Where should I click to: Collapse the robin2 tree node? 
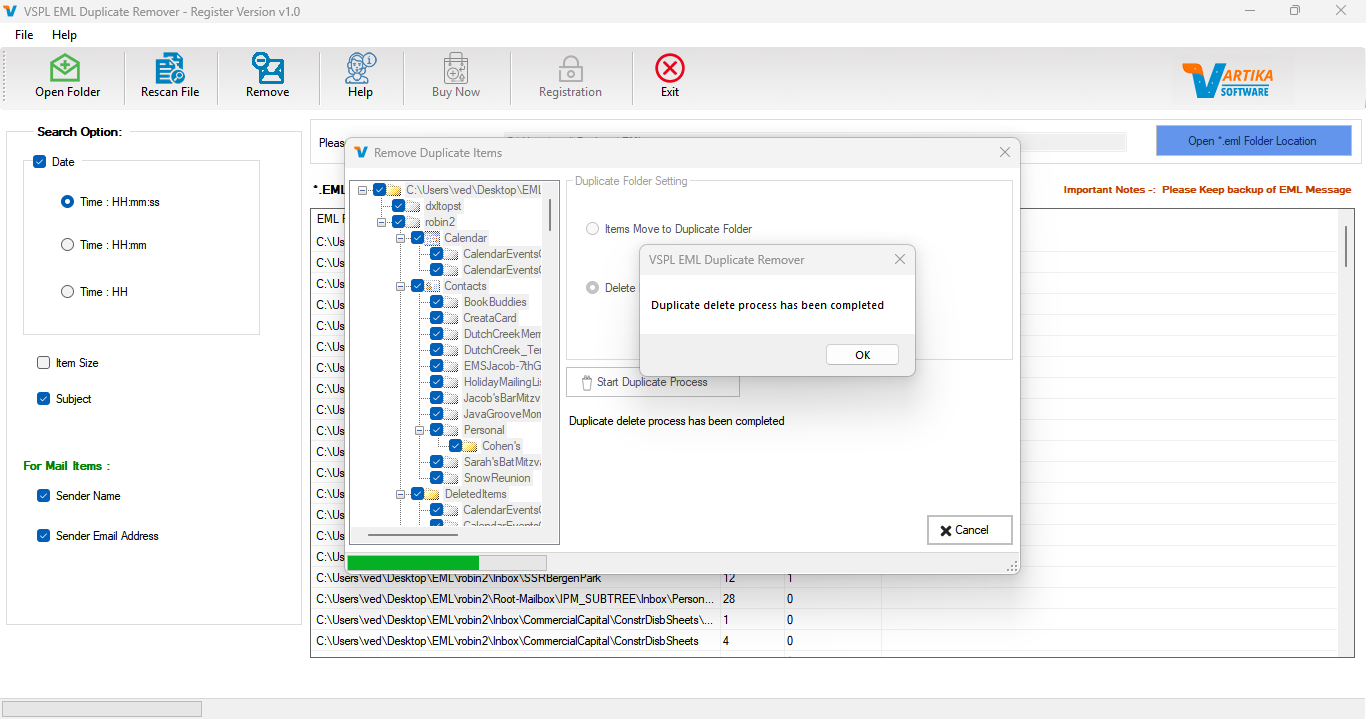click(382, 222)
